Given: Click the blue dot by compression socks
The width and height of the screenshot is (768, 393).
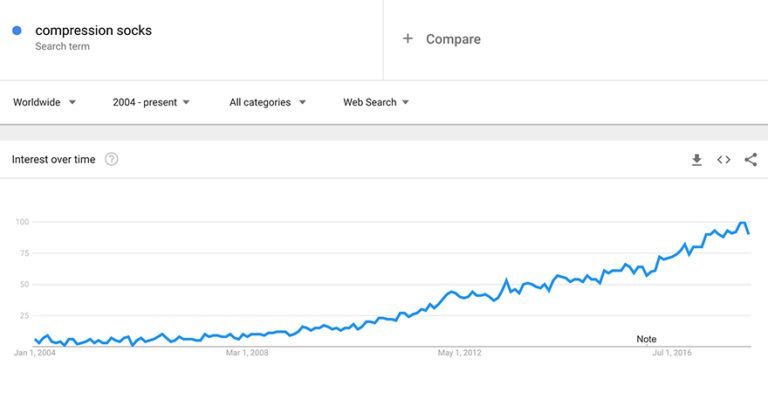Looking at the screenshot, I should pos(17,30).
